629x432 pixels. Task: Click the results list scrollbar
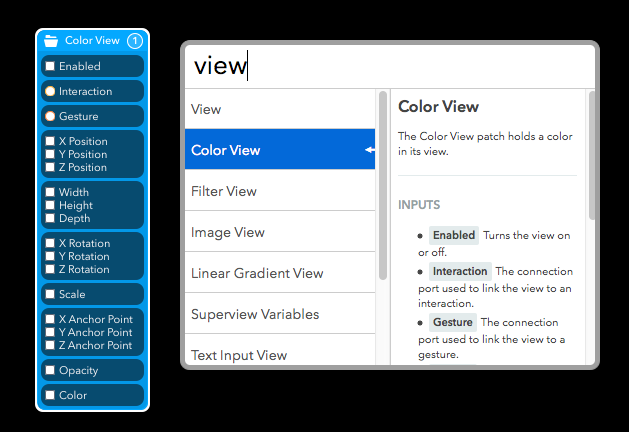(x=383, y=185)
